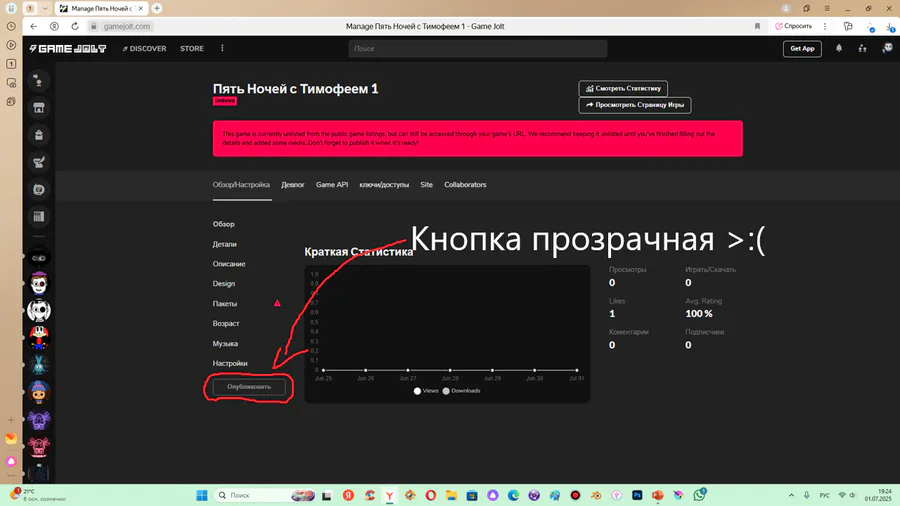900x506 pixels.
Task: Open the notifications bell icon
Action: [839, 49]
